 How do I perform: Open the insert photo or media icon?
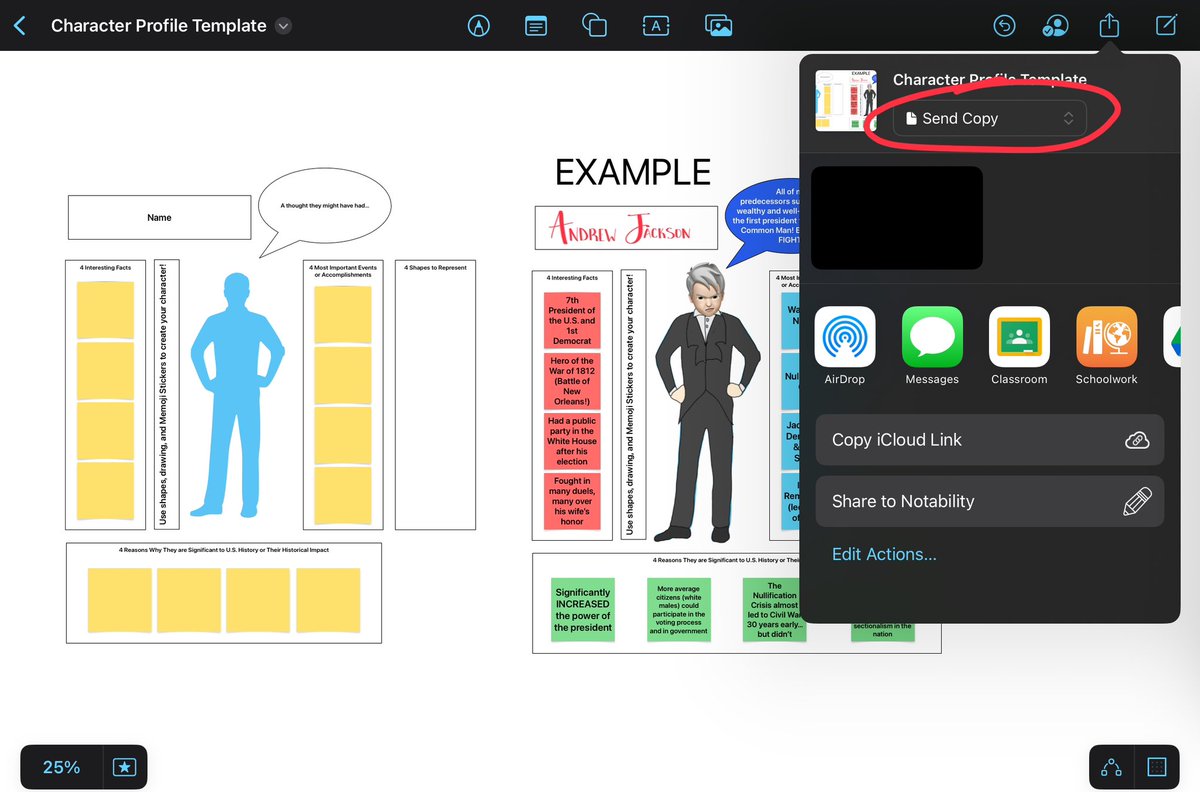pos(717,26)
